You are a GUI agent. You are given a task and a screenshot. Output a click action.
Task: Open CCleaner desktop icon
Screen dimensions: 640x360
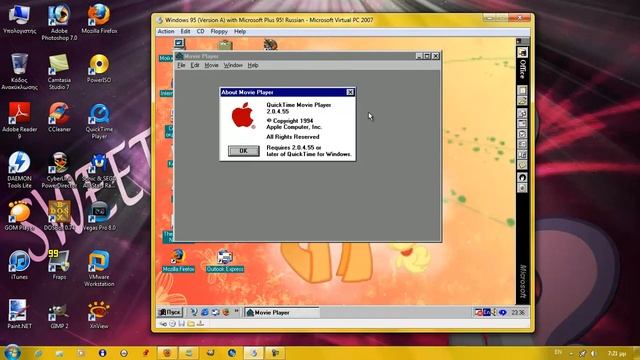[59, 117]
